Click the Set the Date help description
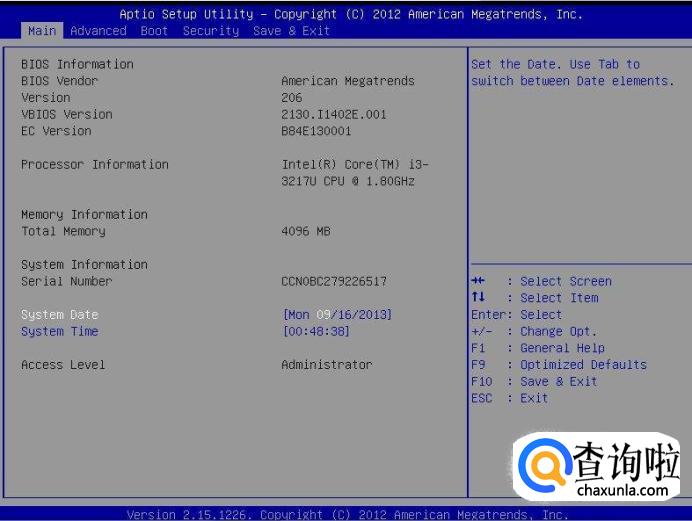692x521 pixels. (x=573, y=73)
